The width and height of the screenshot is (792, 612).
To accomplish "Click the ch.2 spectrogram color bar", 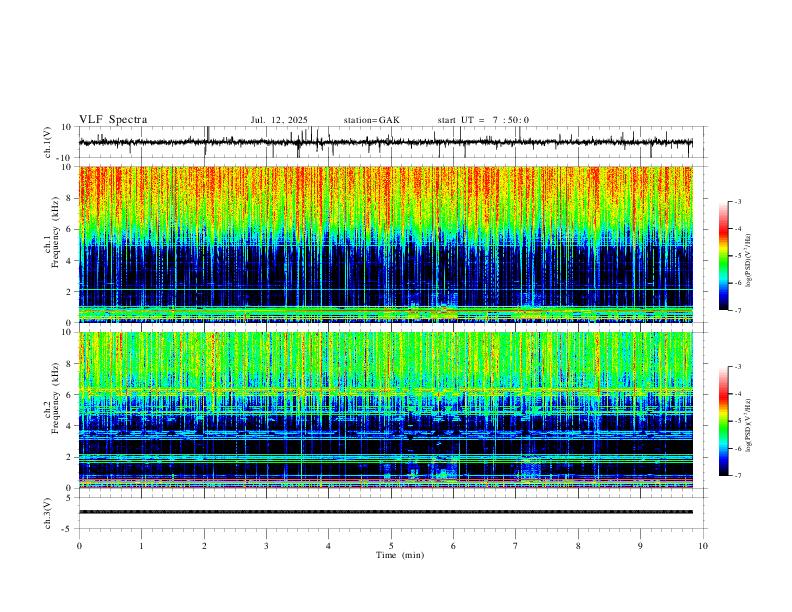I will pyautogui.click(x=723, y=421).
